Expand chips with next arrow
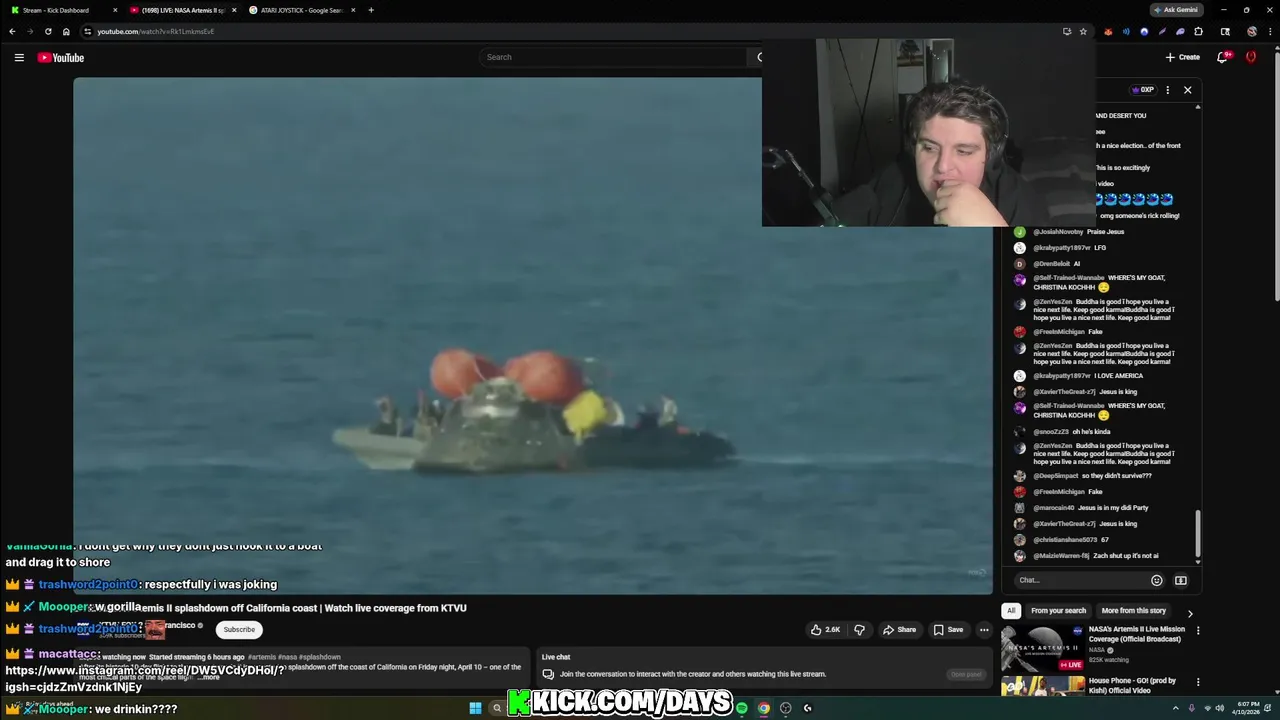The height and width of the screenshot is (720, 1280). [x=1189, y=613]
